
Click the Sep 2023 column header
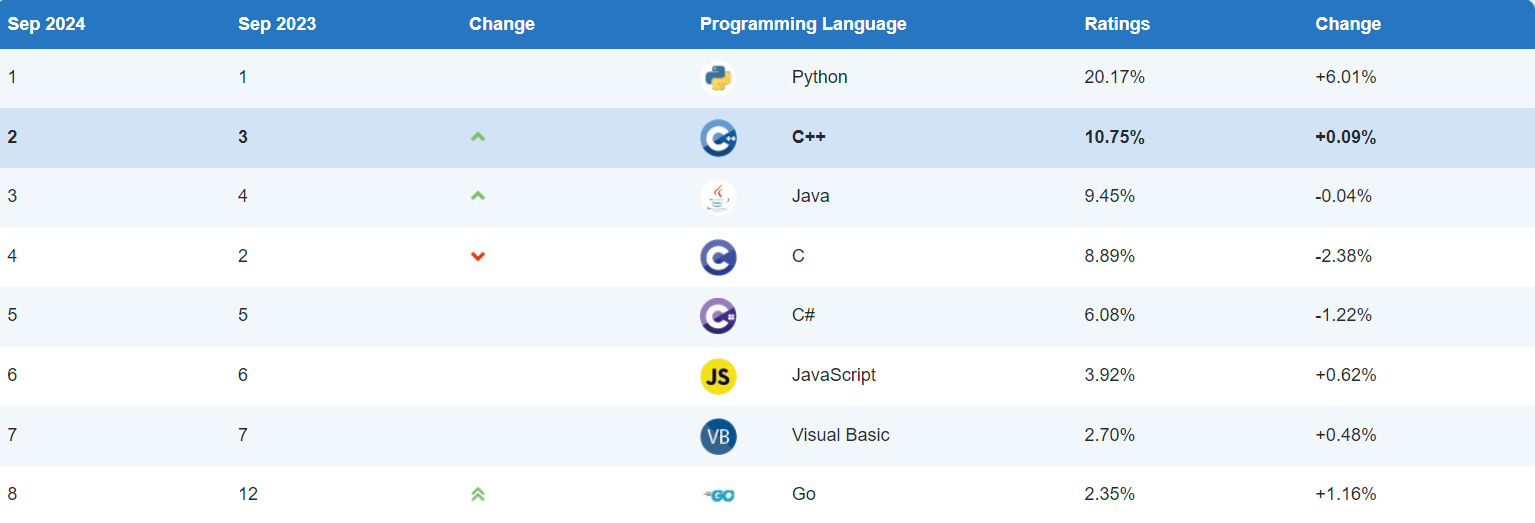(277, 24)
